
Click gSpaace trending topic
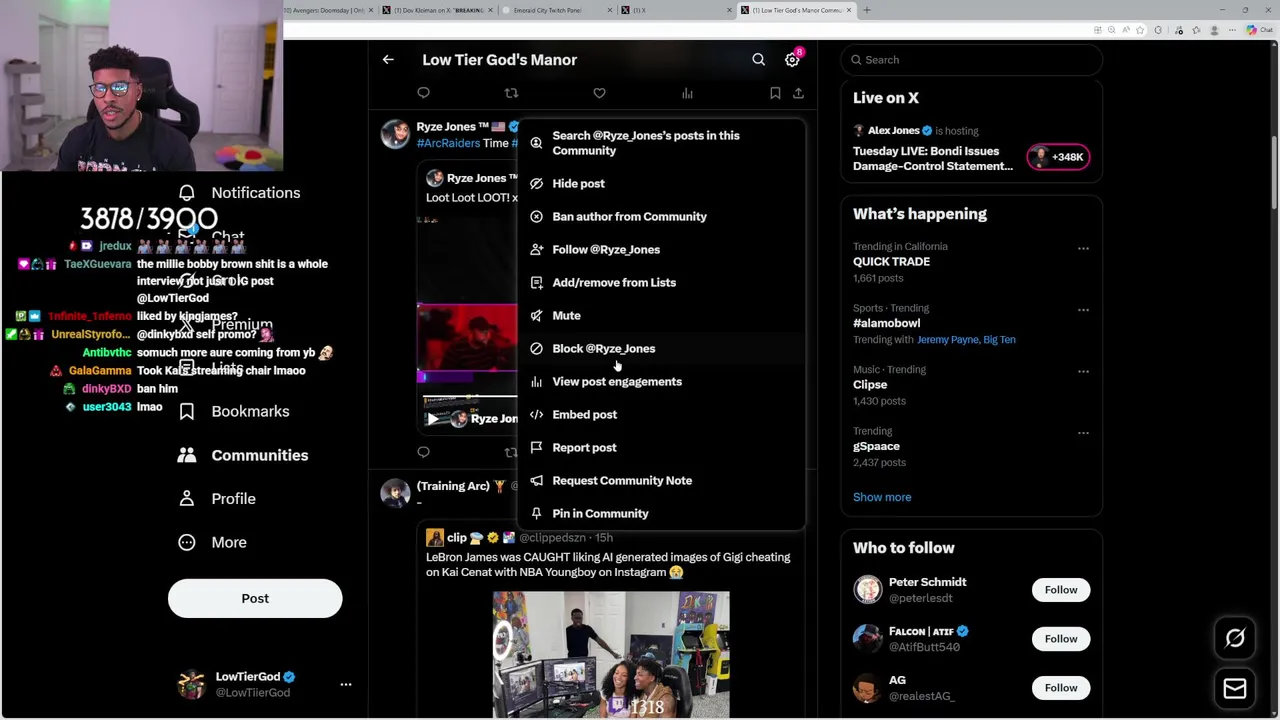pos(876,446)
